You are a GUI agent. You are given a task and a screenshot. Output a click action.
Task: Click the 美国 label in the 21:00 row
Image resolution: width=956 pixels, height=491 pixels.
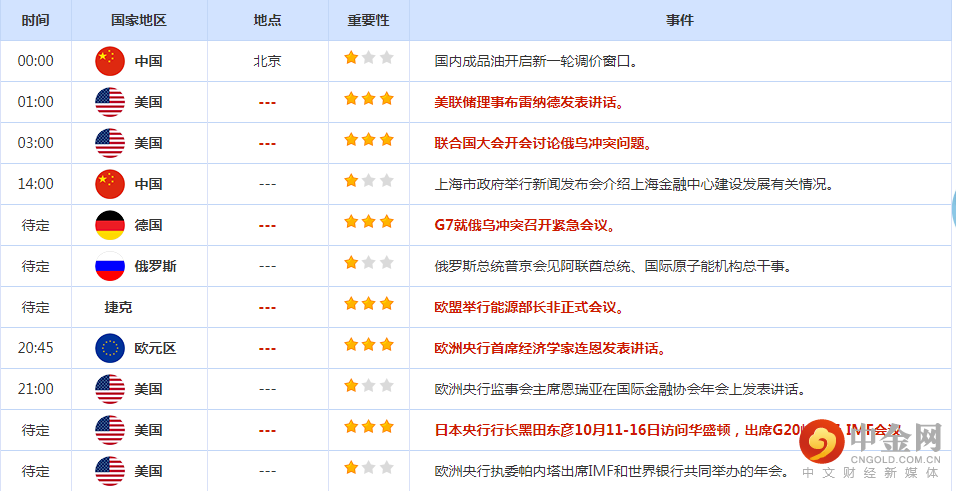(x=148, y=389)
